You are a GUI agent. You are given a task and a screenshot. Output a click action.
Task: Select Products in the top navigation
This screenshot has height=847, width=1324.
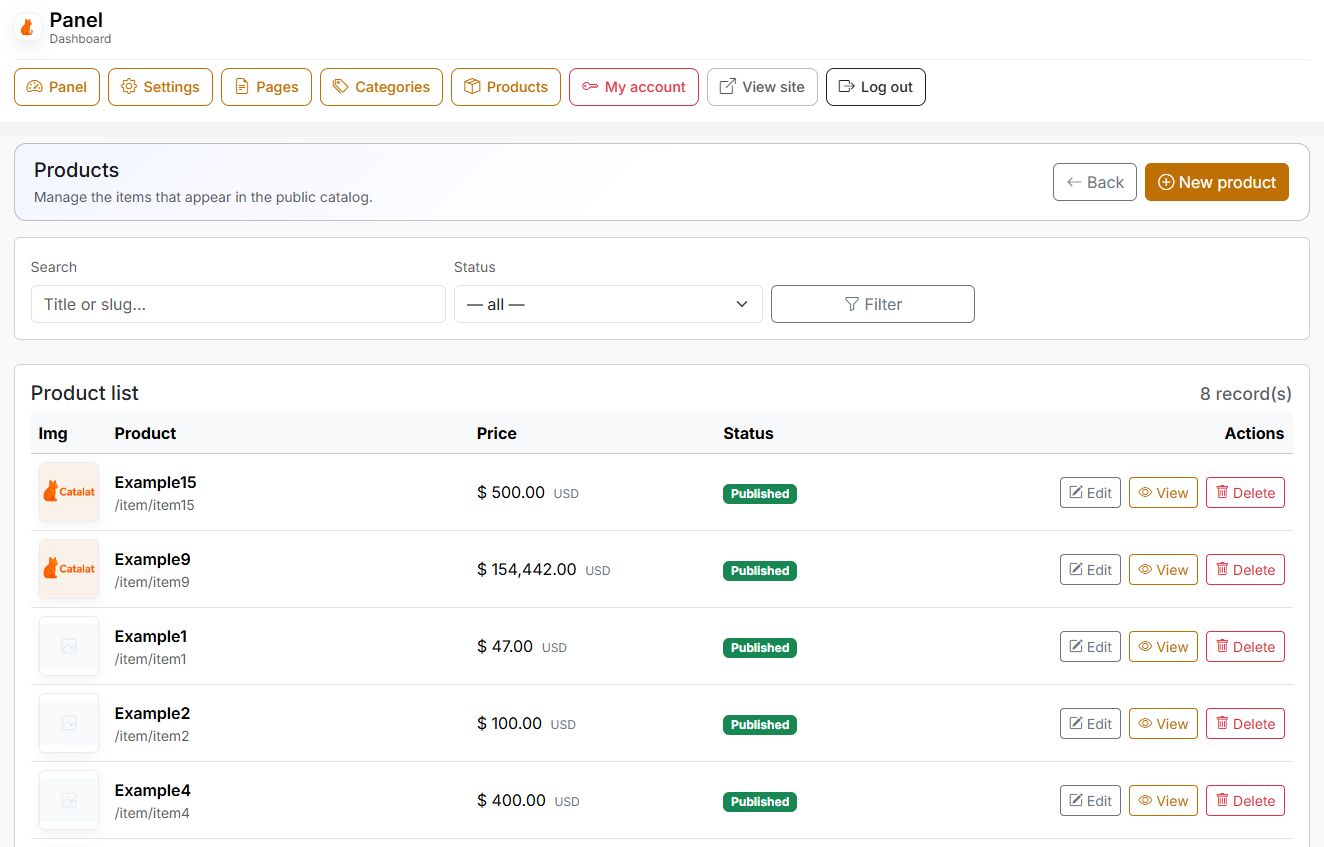[x=505, y=87]
